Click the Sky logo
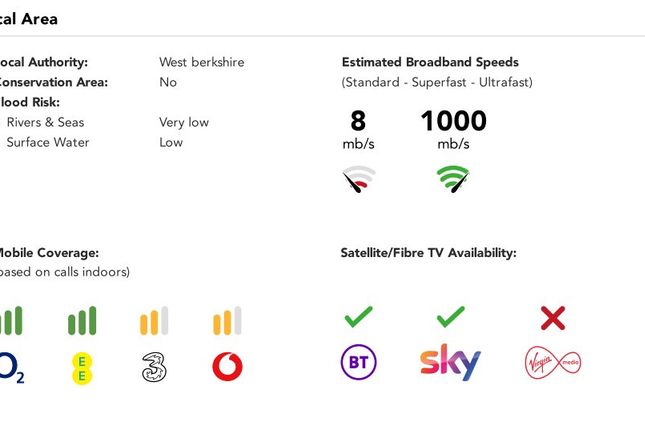Screen dimensions: 645x430 coord(450,362)
